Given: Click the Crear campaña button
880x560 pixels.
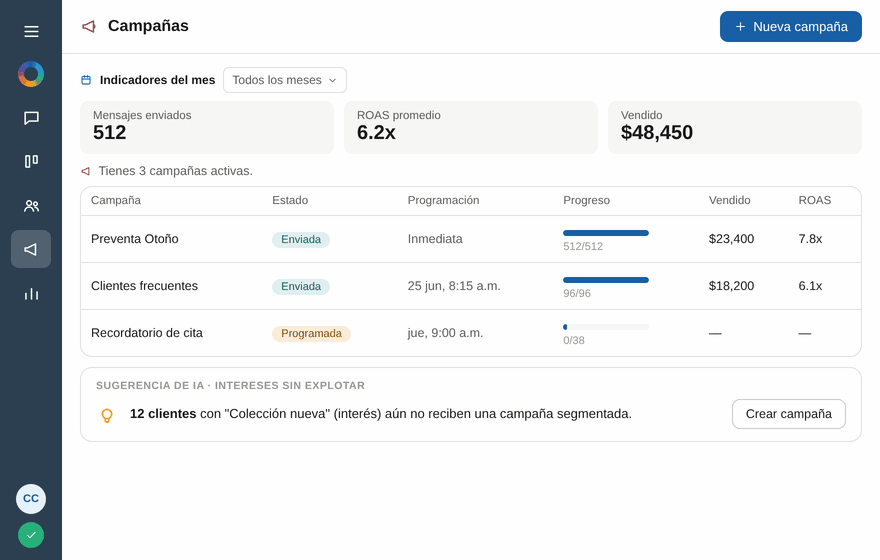Looking at the screenshot, I should (789, 414).
